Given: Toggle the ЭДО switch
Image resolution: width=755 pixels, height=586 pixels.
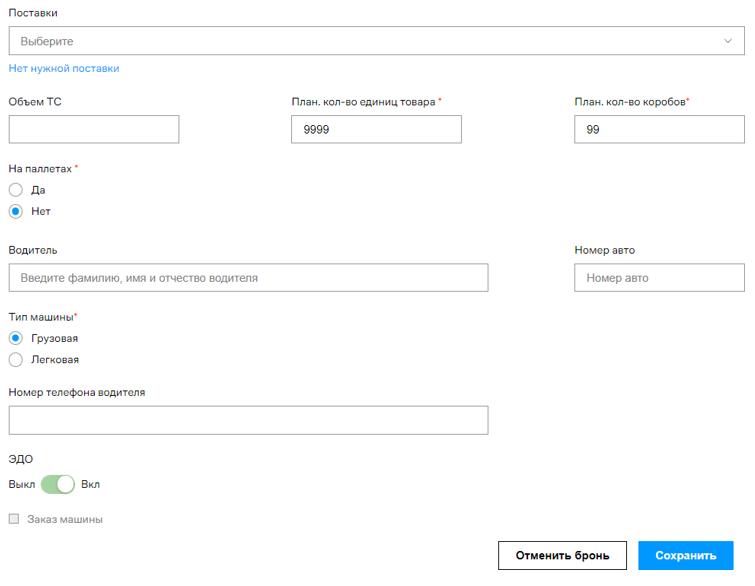Looking at the screenshot, I should point(58,485).
